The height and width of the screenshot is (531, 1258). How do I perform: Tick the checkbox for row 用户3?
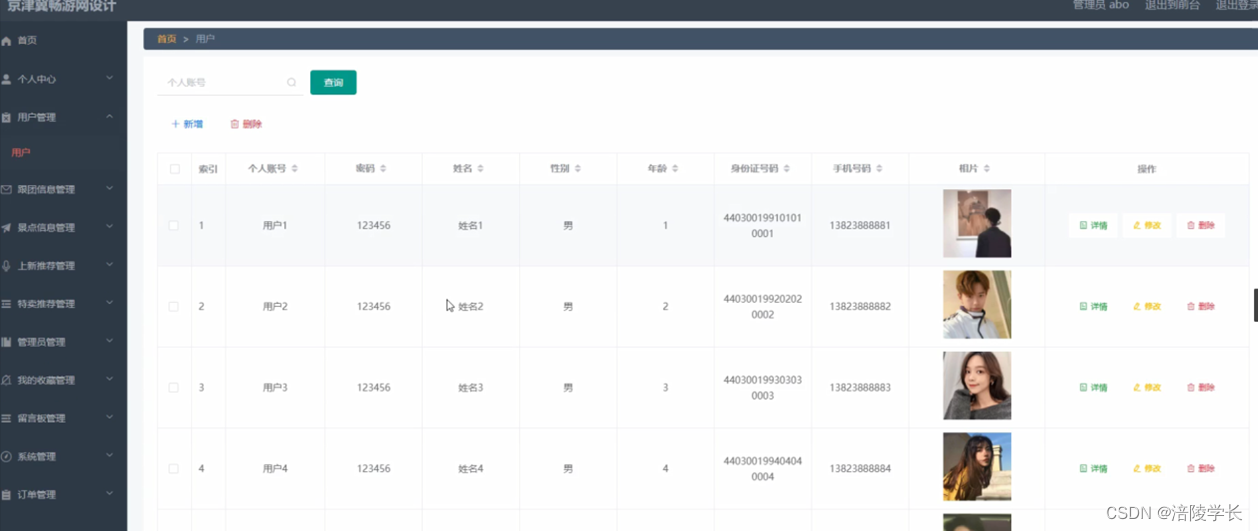(x=174, y=388)
